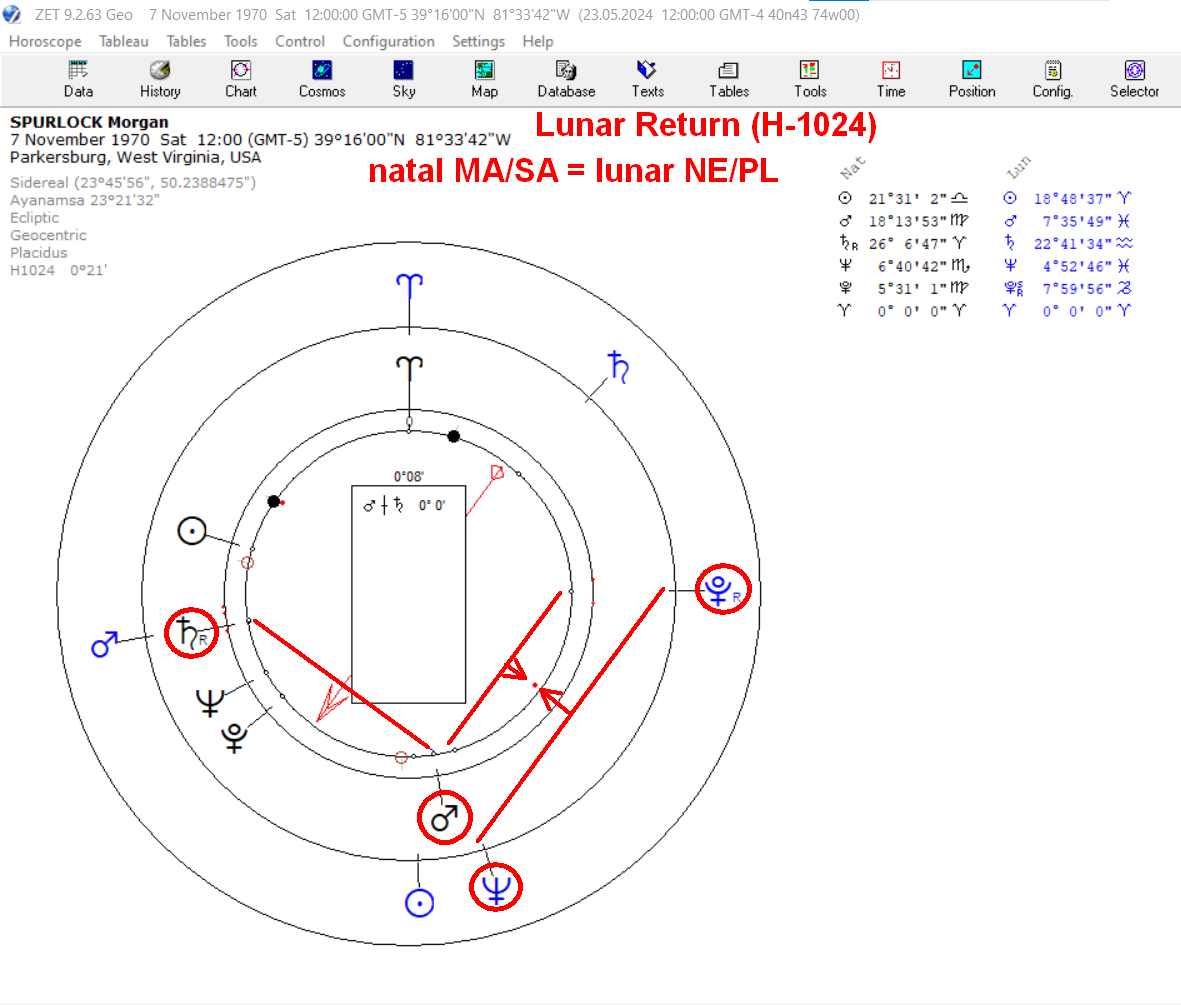
Task: Open the Control menu
Action: 300,41
